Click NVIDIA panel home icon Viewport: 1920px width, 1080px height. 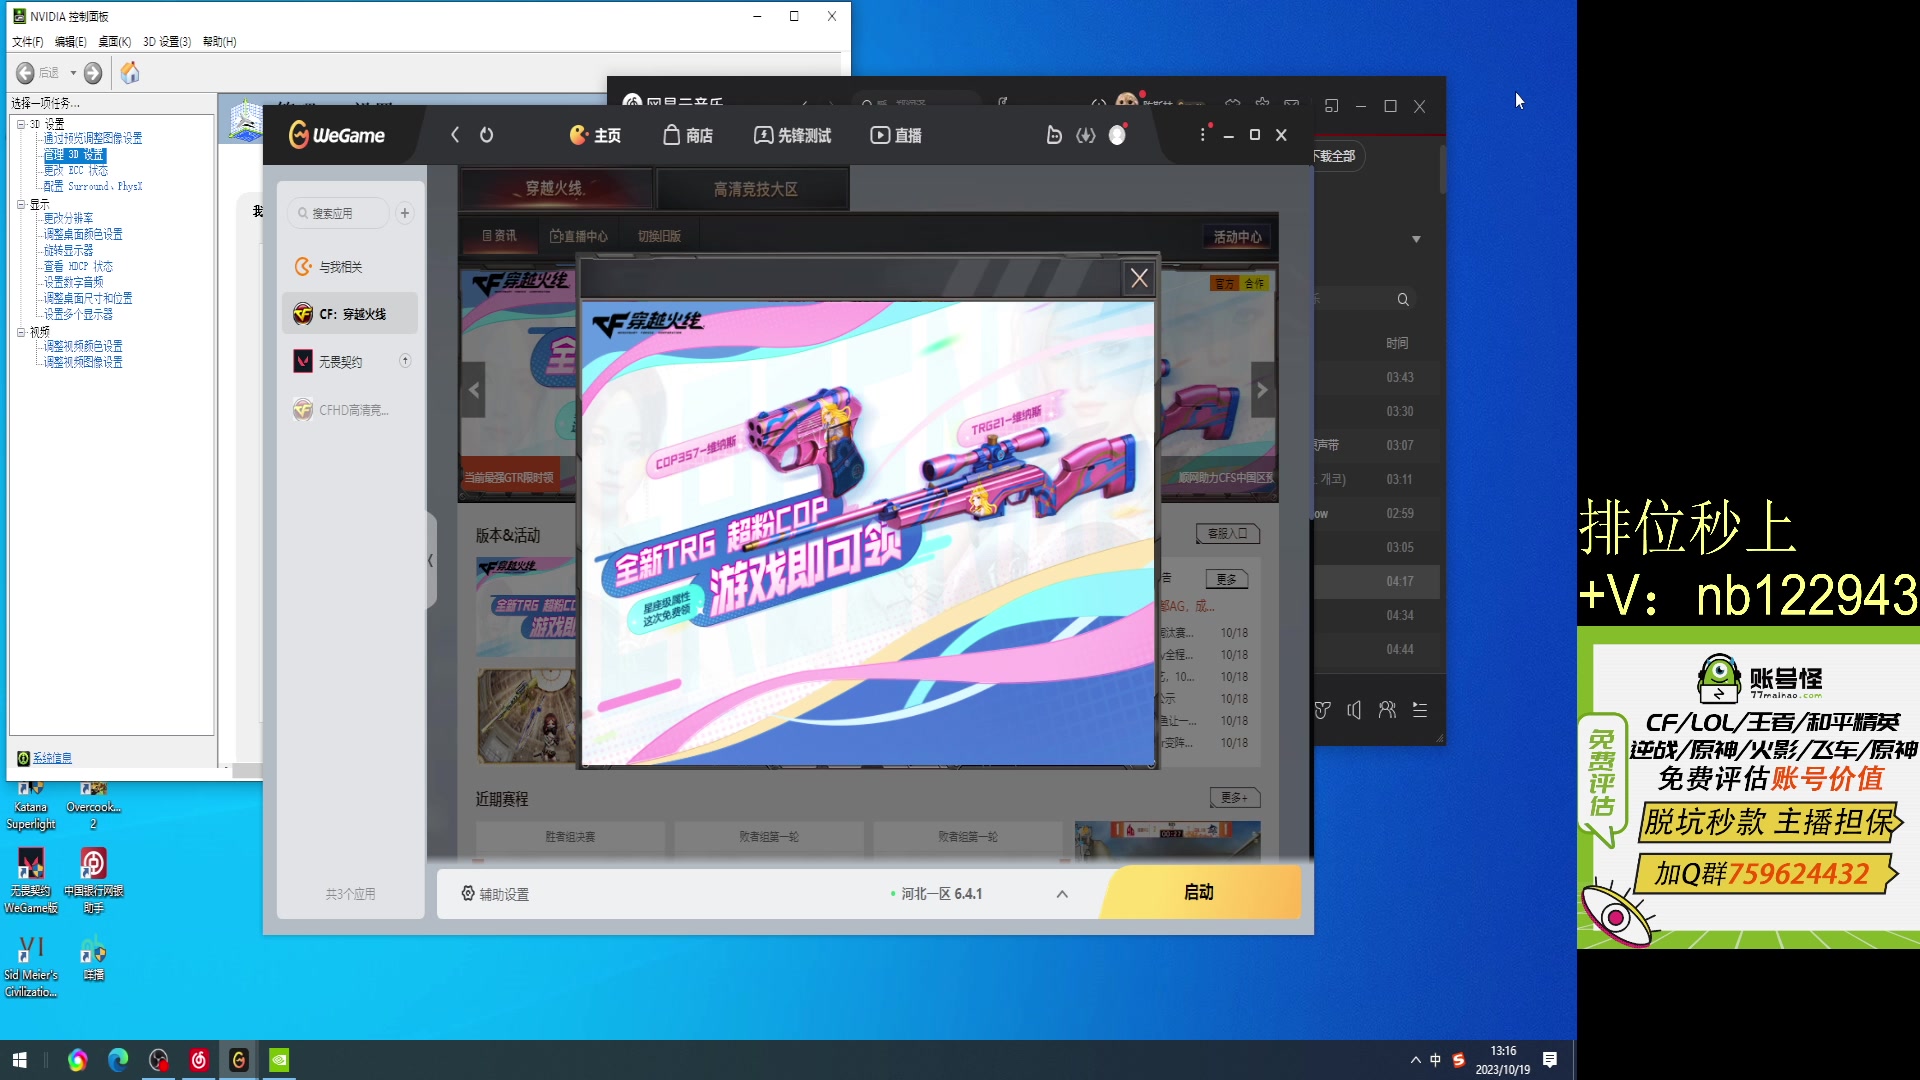pos(130,73)
